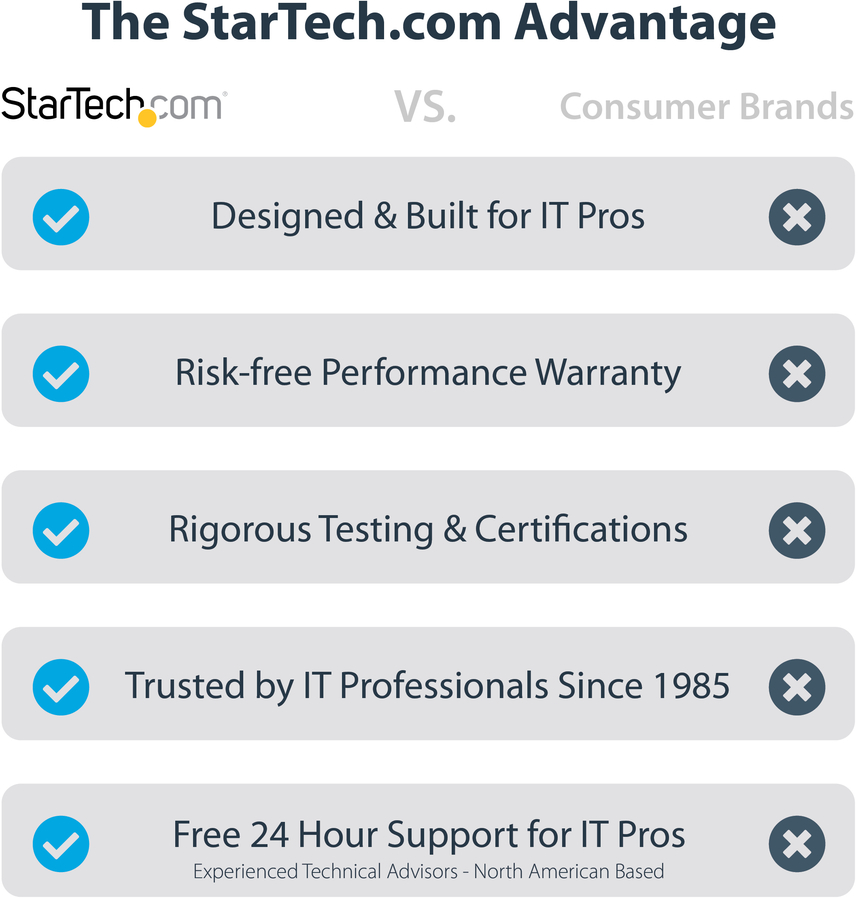Click the X icon beside Risk-free Performance Warranty
The height and width of the screenshot is (900, 858).
pos(797,374)
